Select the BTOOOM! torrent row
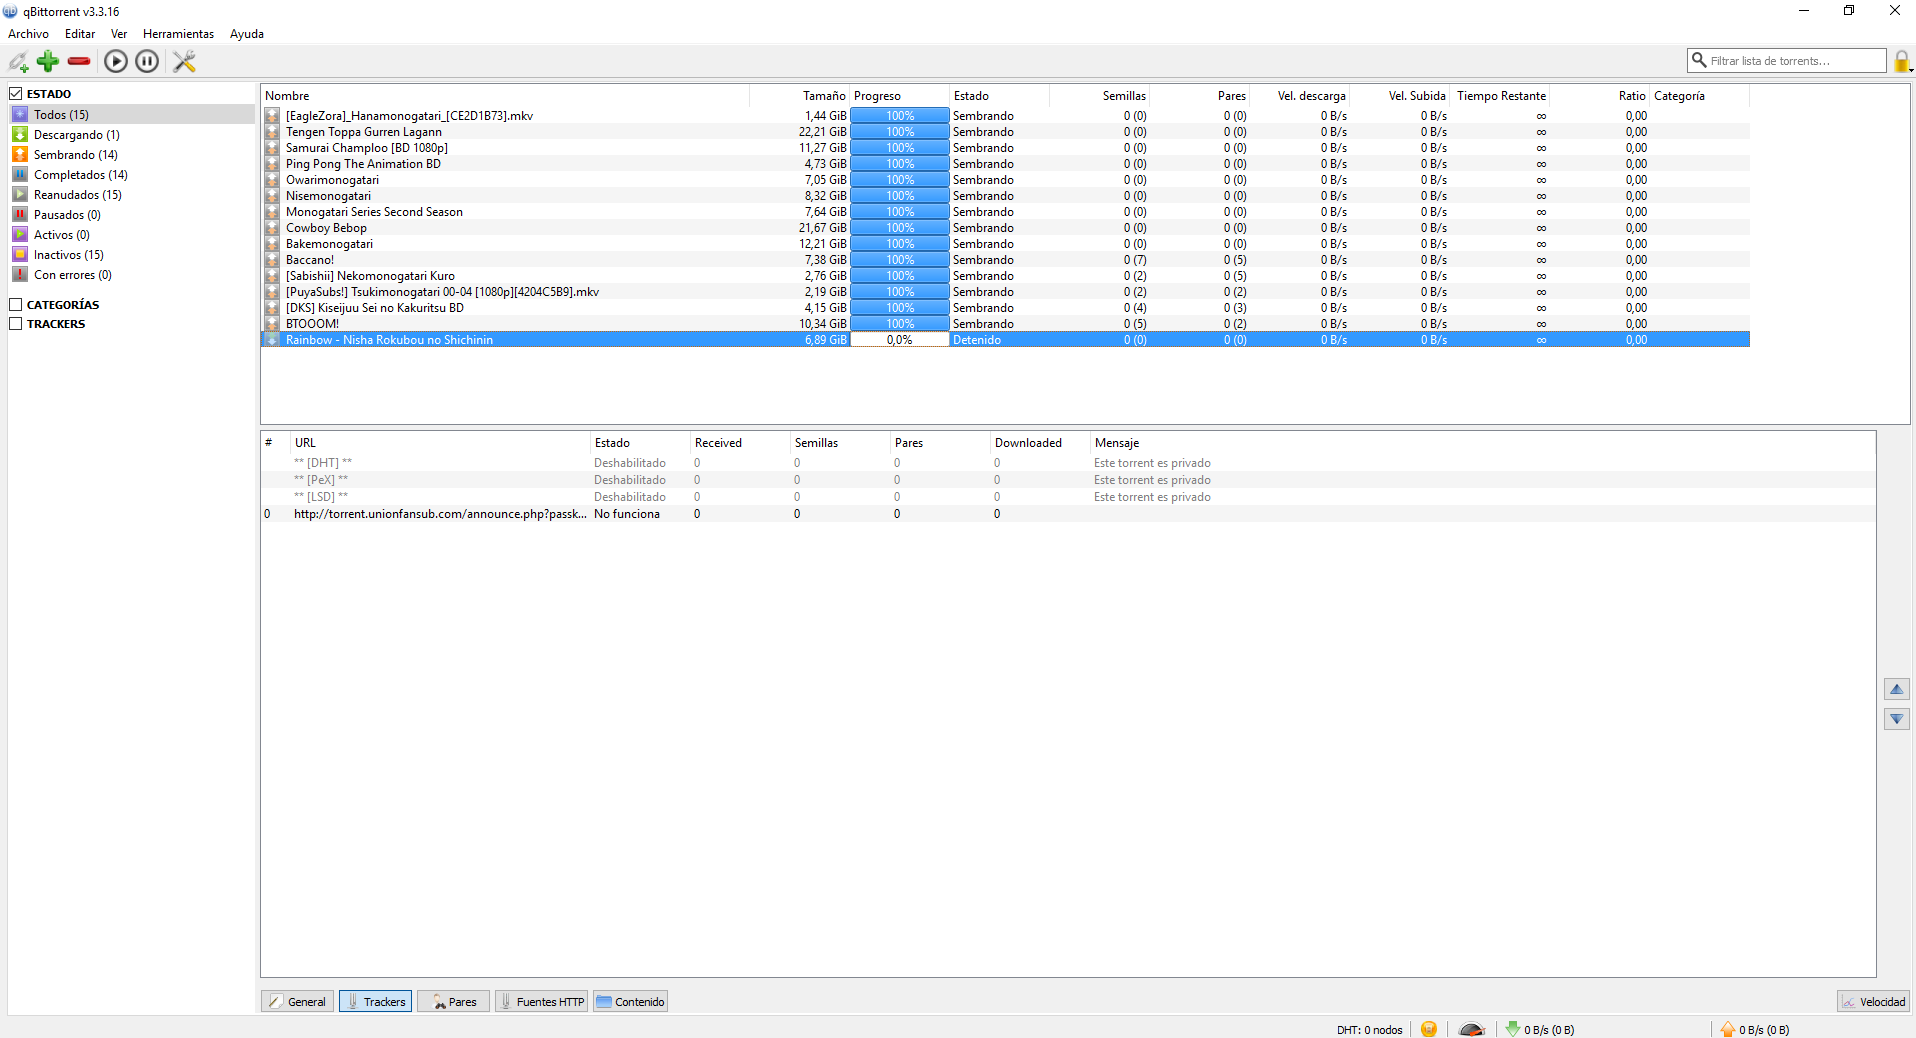Viewport: 1916px width, 1038px height. click(x=1005, y=324)
